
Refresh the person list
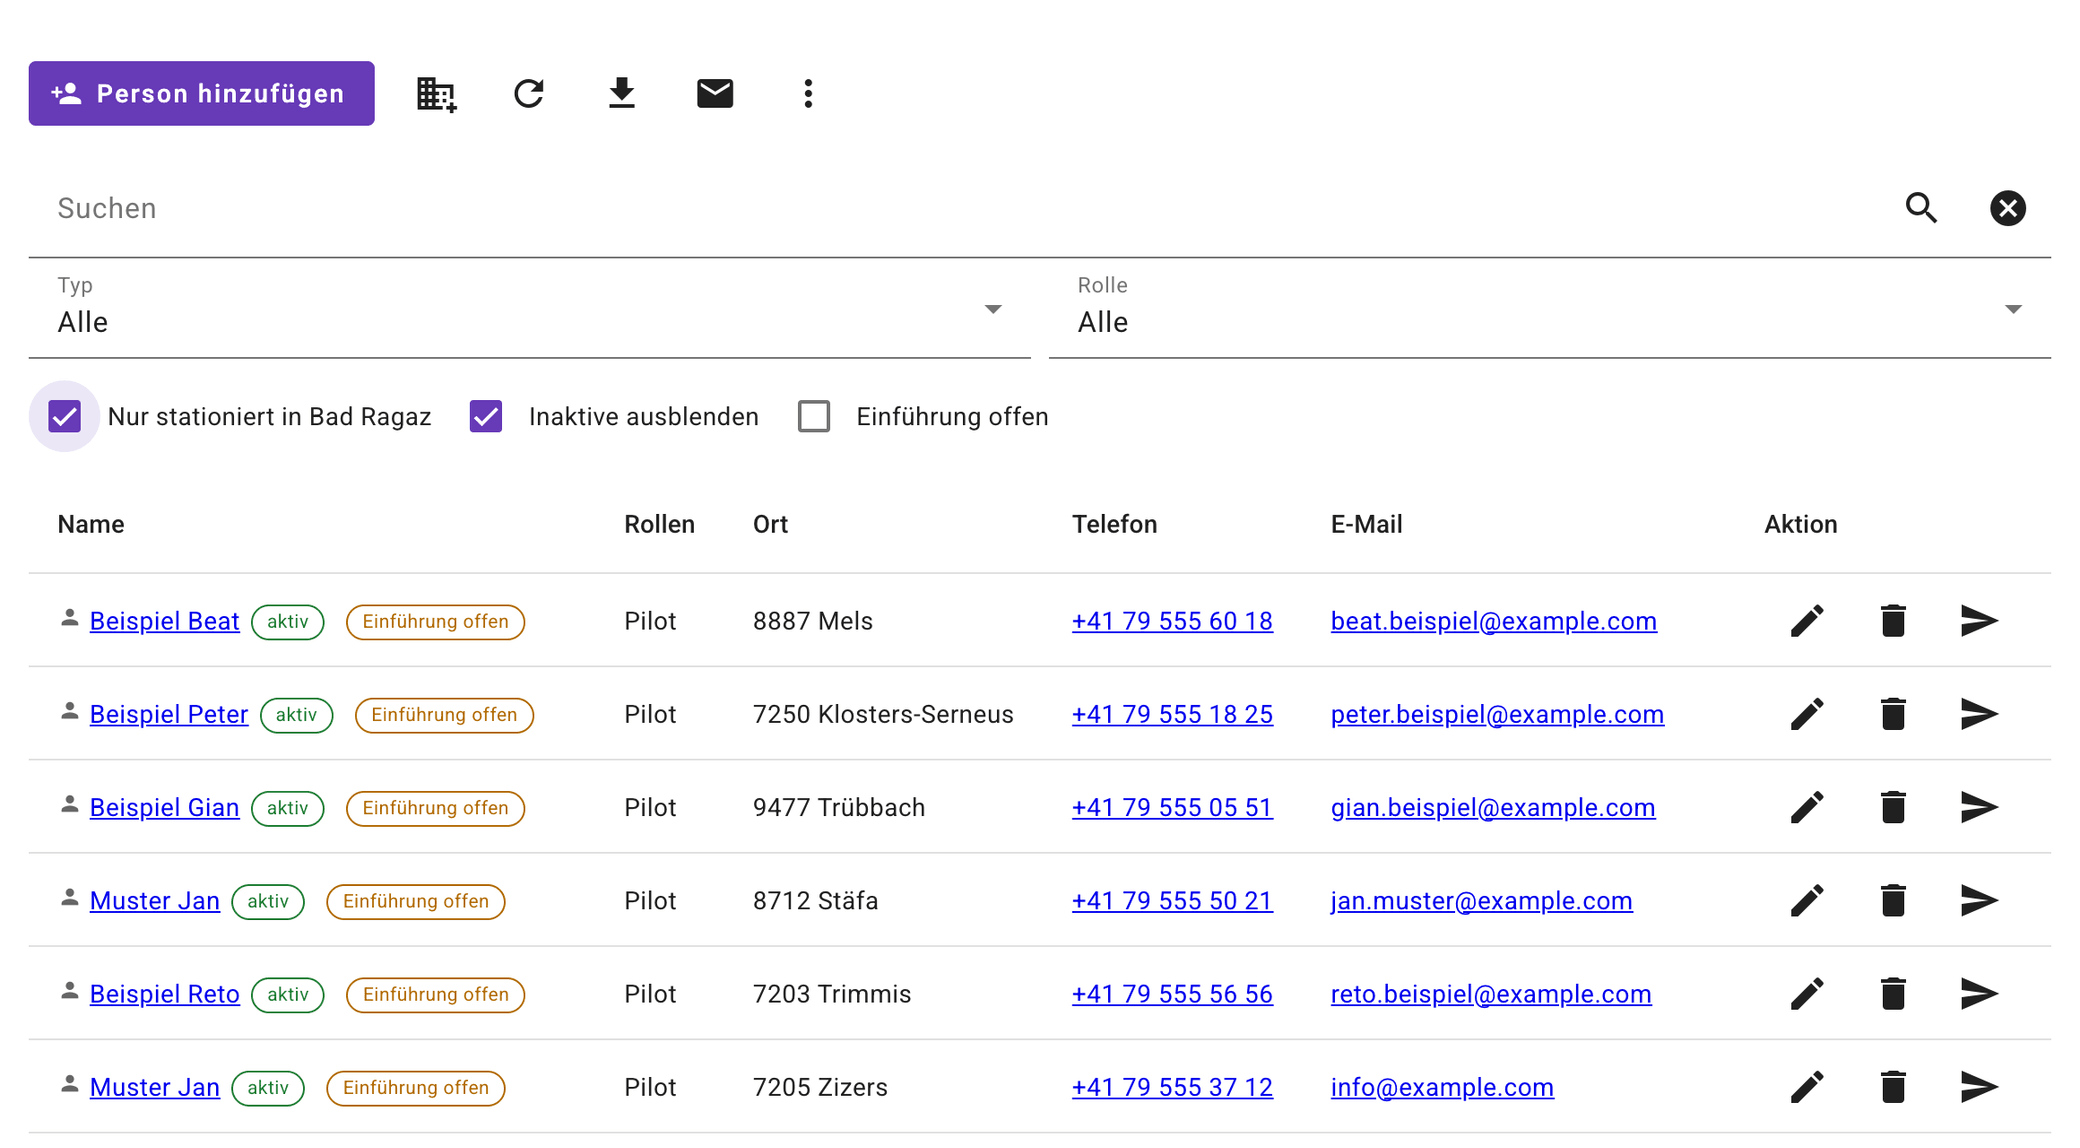[529, 94]
